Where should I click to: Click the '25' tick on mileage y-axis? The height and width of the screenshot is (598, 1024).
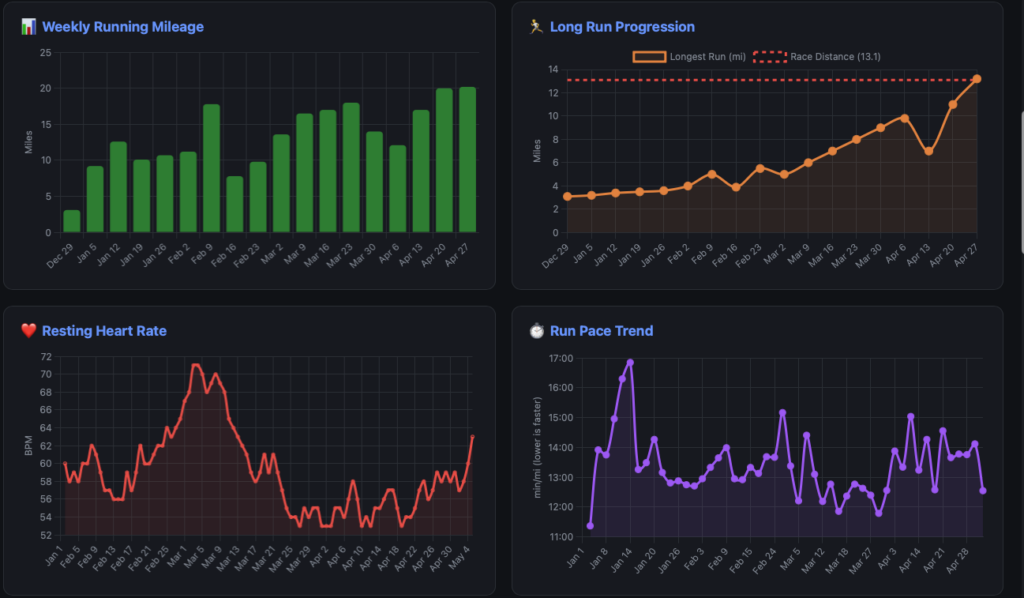pos(45,52)
